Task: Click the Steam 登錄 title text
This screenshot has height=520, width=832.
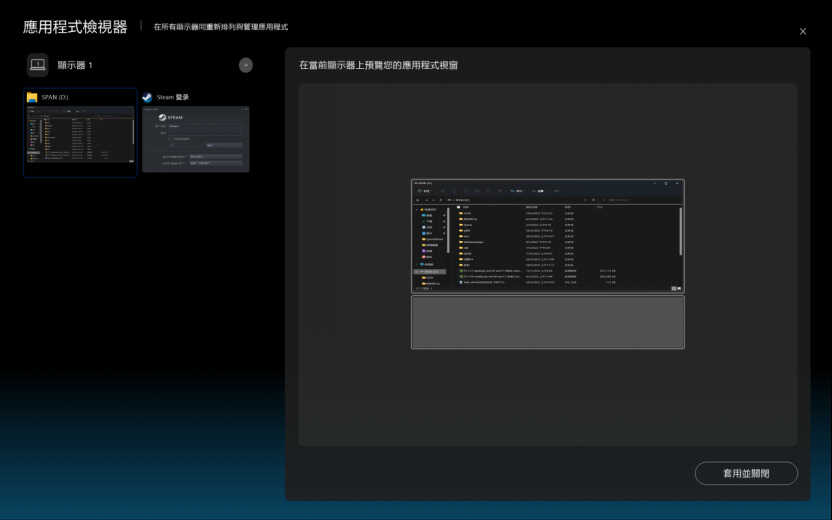Action: [173, 97]
